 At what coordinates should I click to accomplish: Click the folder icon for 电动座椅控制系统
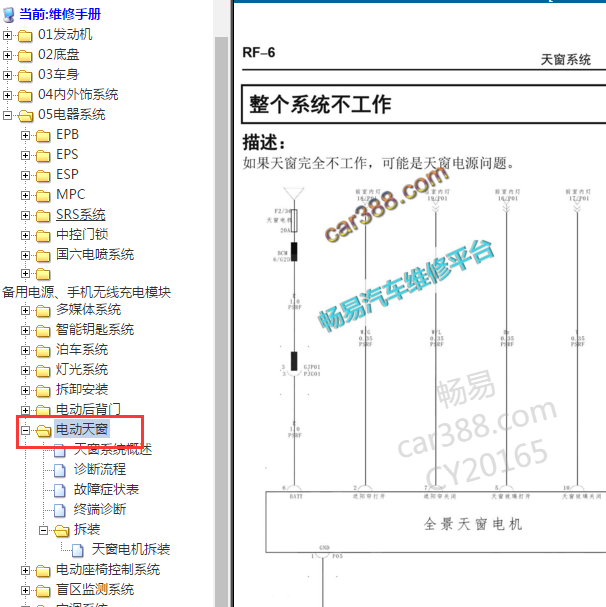[x=43, y=571]
